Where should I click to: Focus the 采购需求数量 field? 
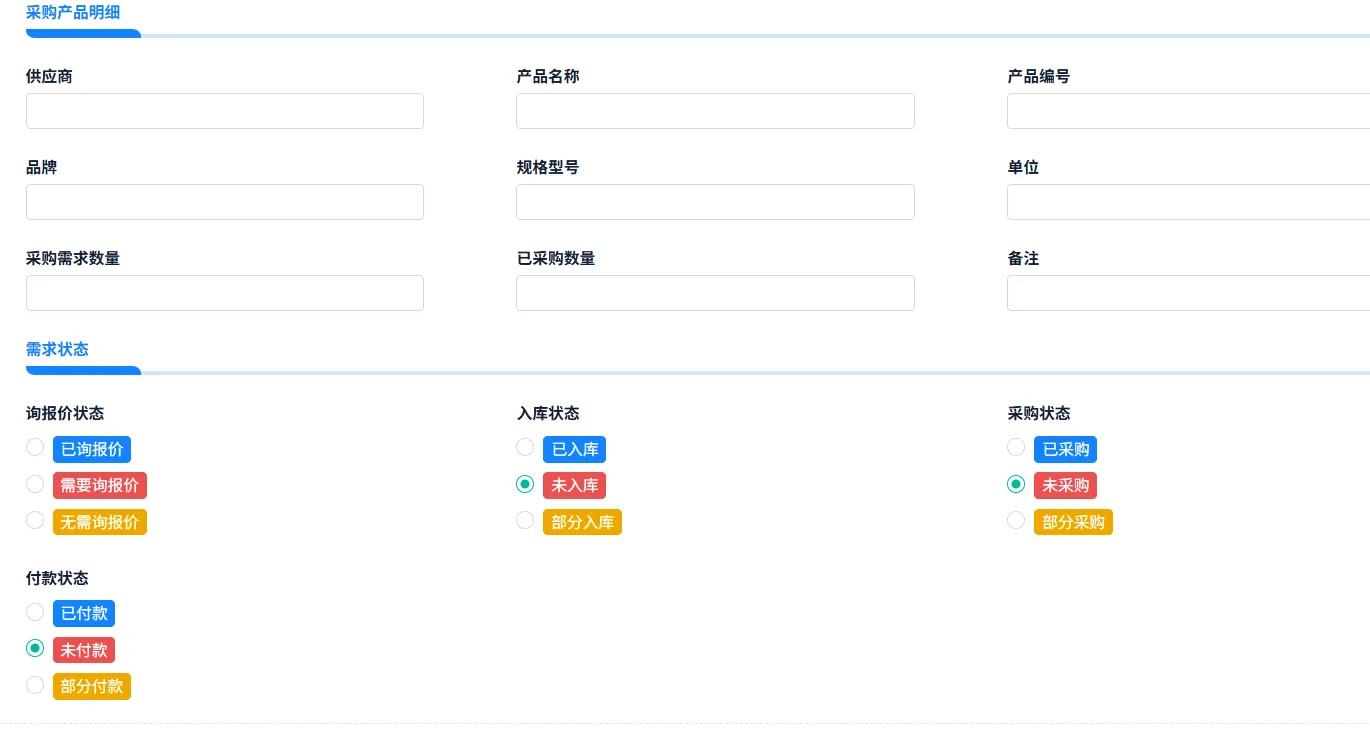click(x=225, y=293)
